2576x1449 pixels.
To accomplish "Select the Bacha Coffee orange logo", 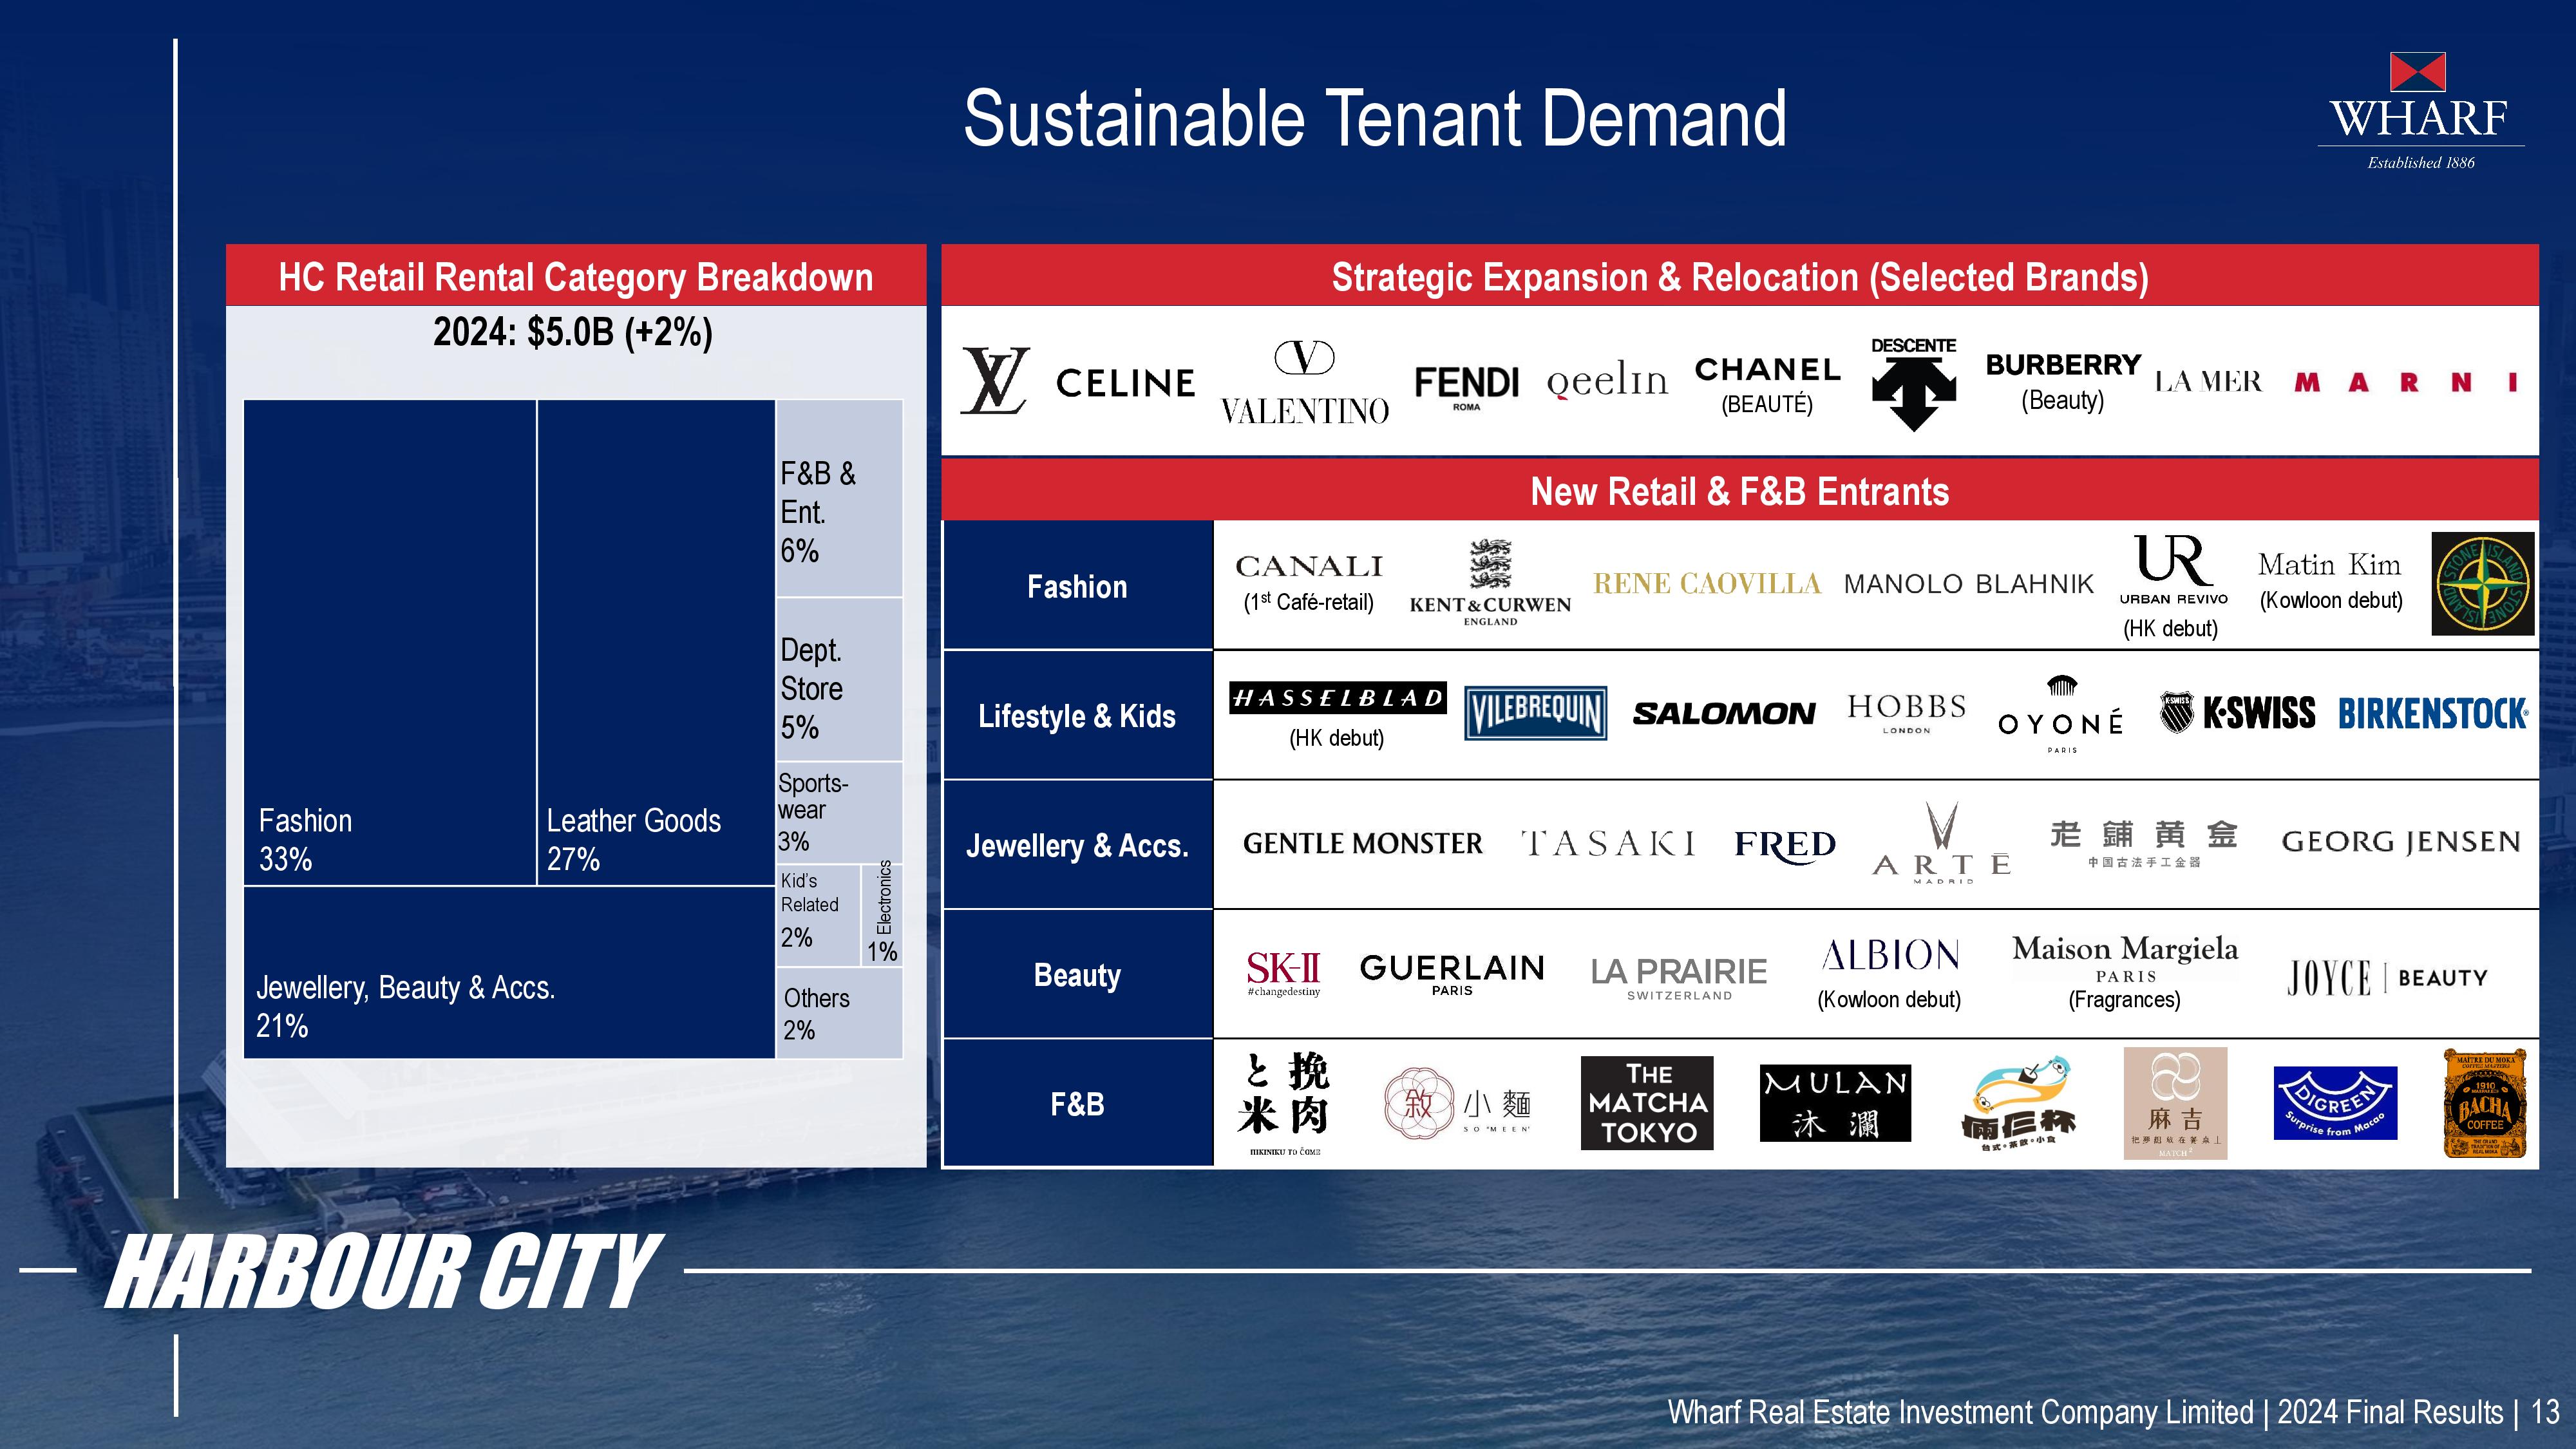I will coord(2484,1103).
